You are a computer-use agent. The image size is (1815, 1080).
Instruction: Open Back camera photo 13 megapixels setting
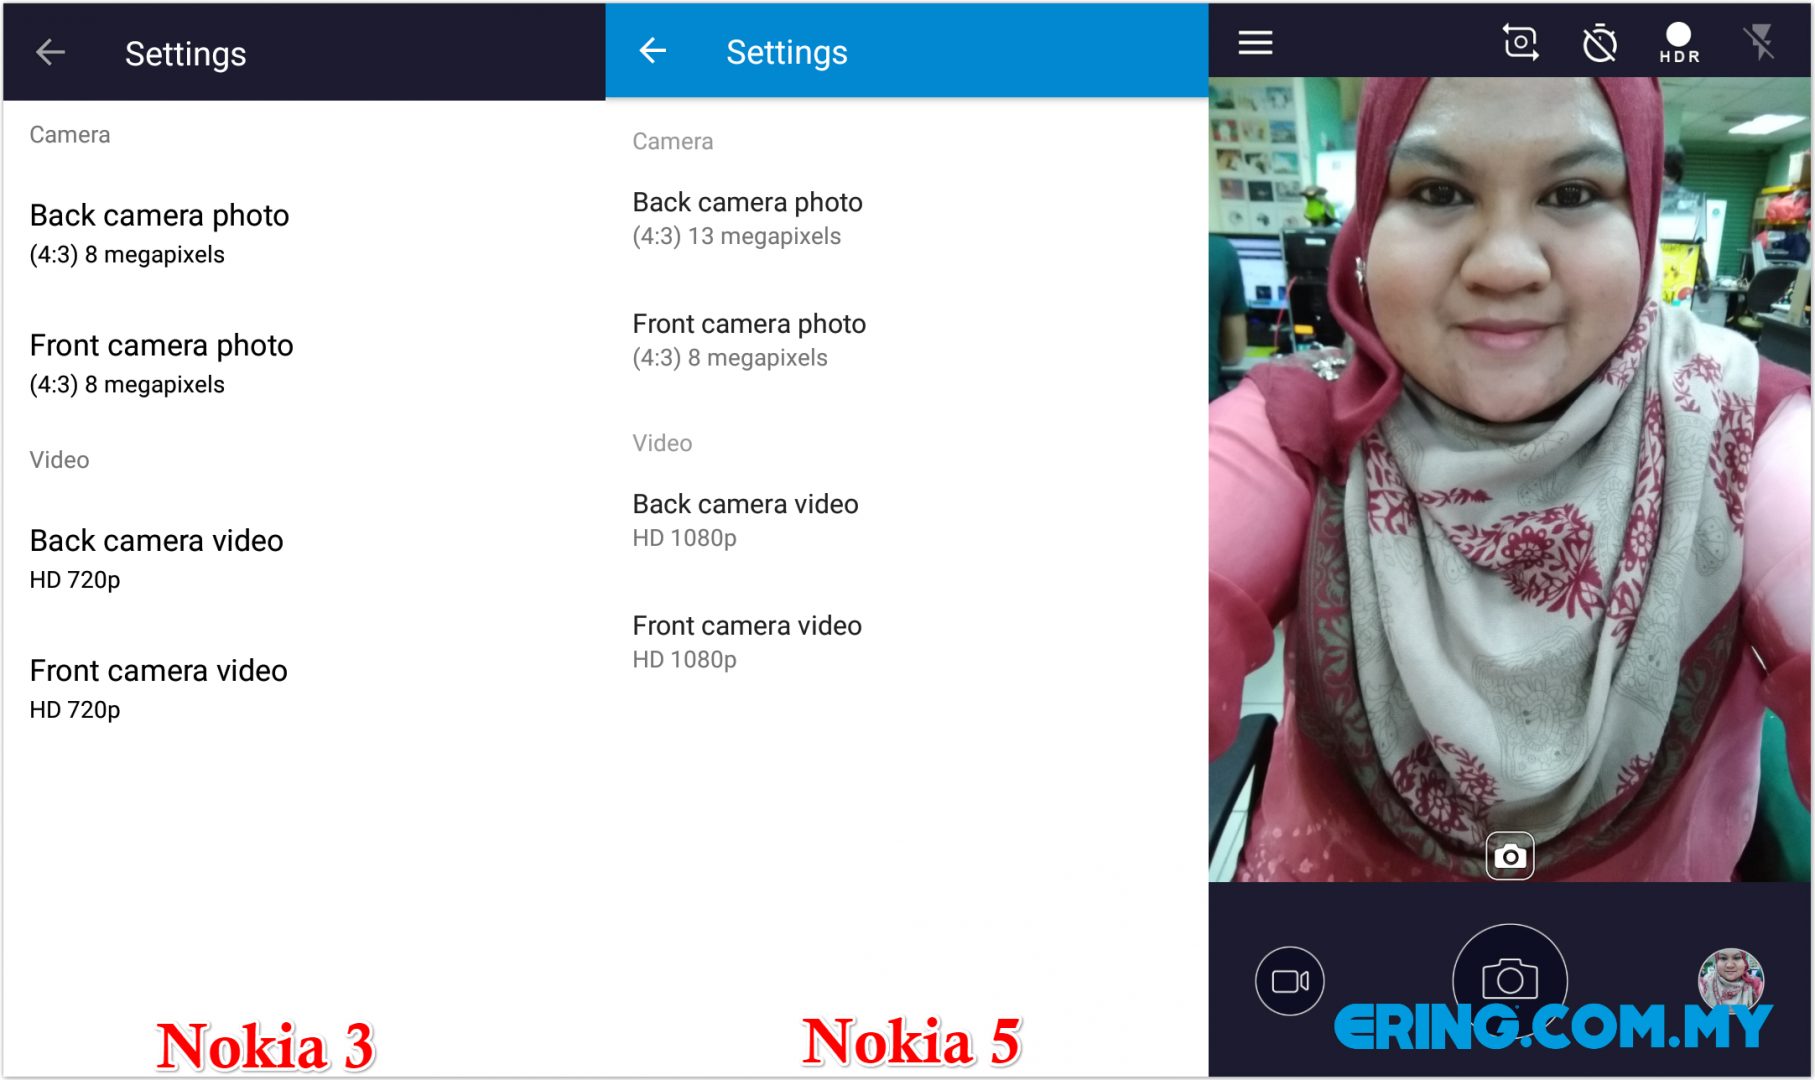(x=907, y=219)
